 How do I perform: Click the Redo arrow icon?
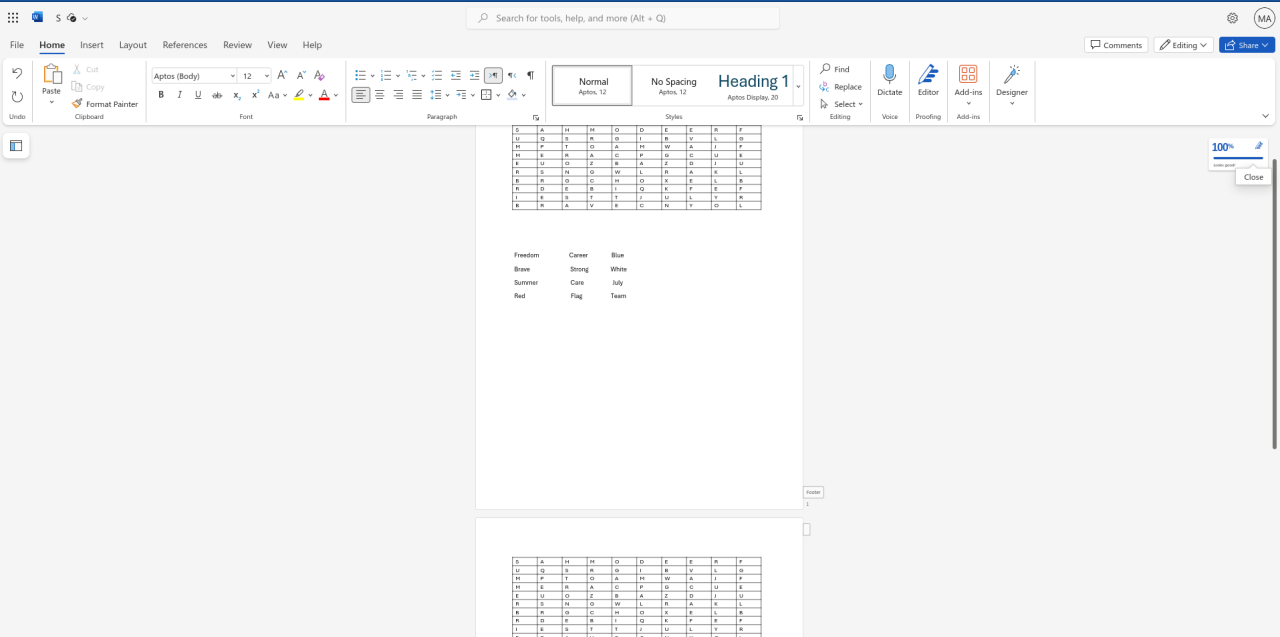17,97
